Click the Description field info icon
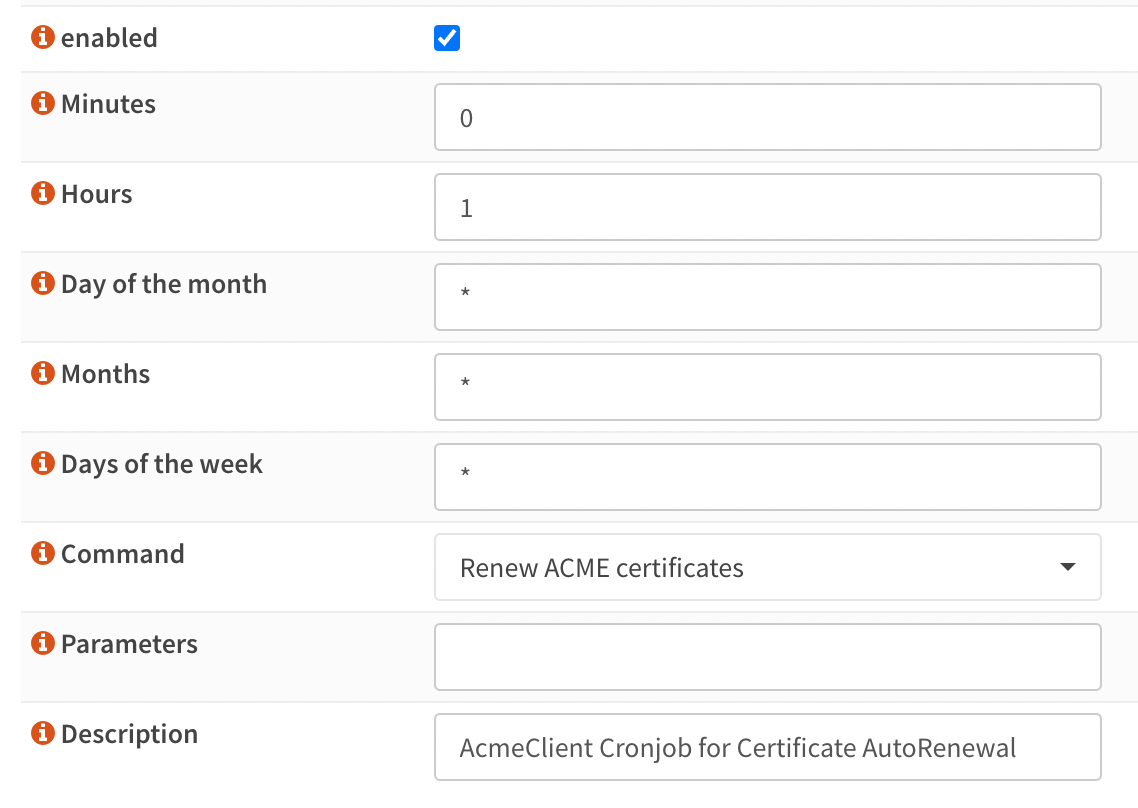This screenshot has width=1138, height=808. pyautogui.click(x=41, y=733)
